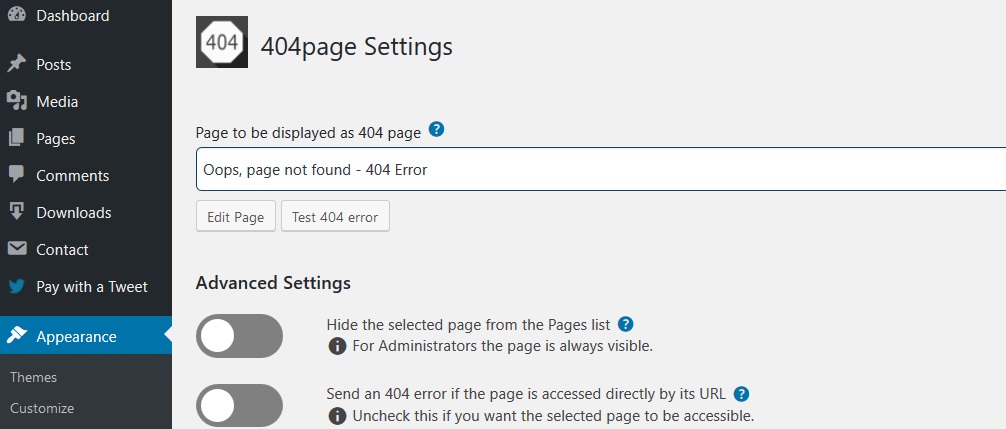This screenshot has height=429, width=1006.
Task: Click help icon beside 404 page label
Action: (436, 130)
